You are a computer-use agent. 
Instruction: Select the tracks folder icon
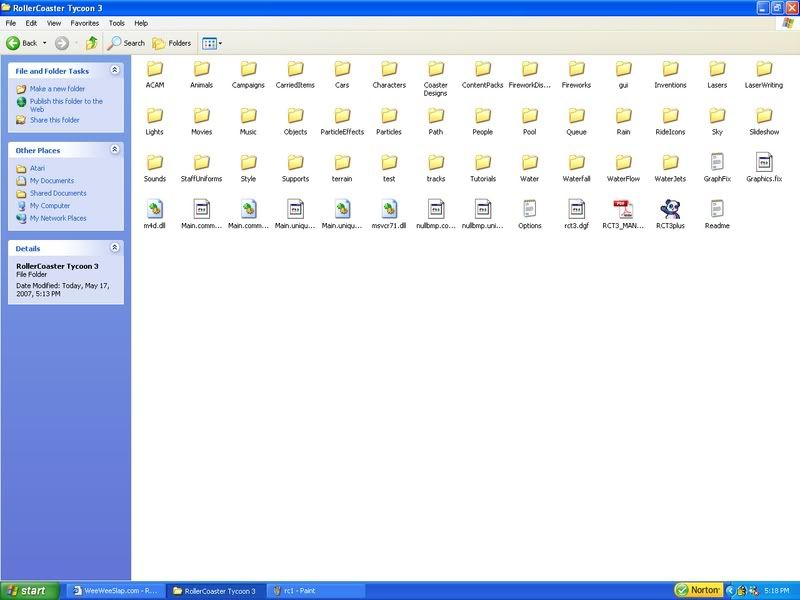(436, 162)
